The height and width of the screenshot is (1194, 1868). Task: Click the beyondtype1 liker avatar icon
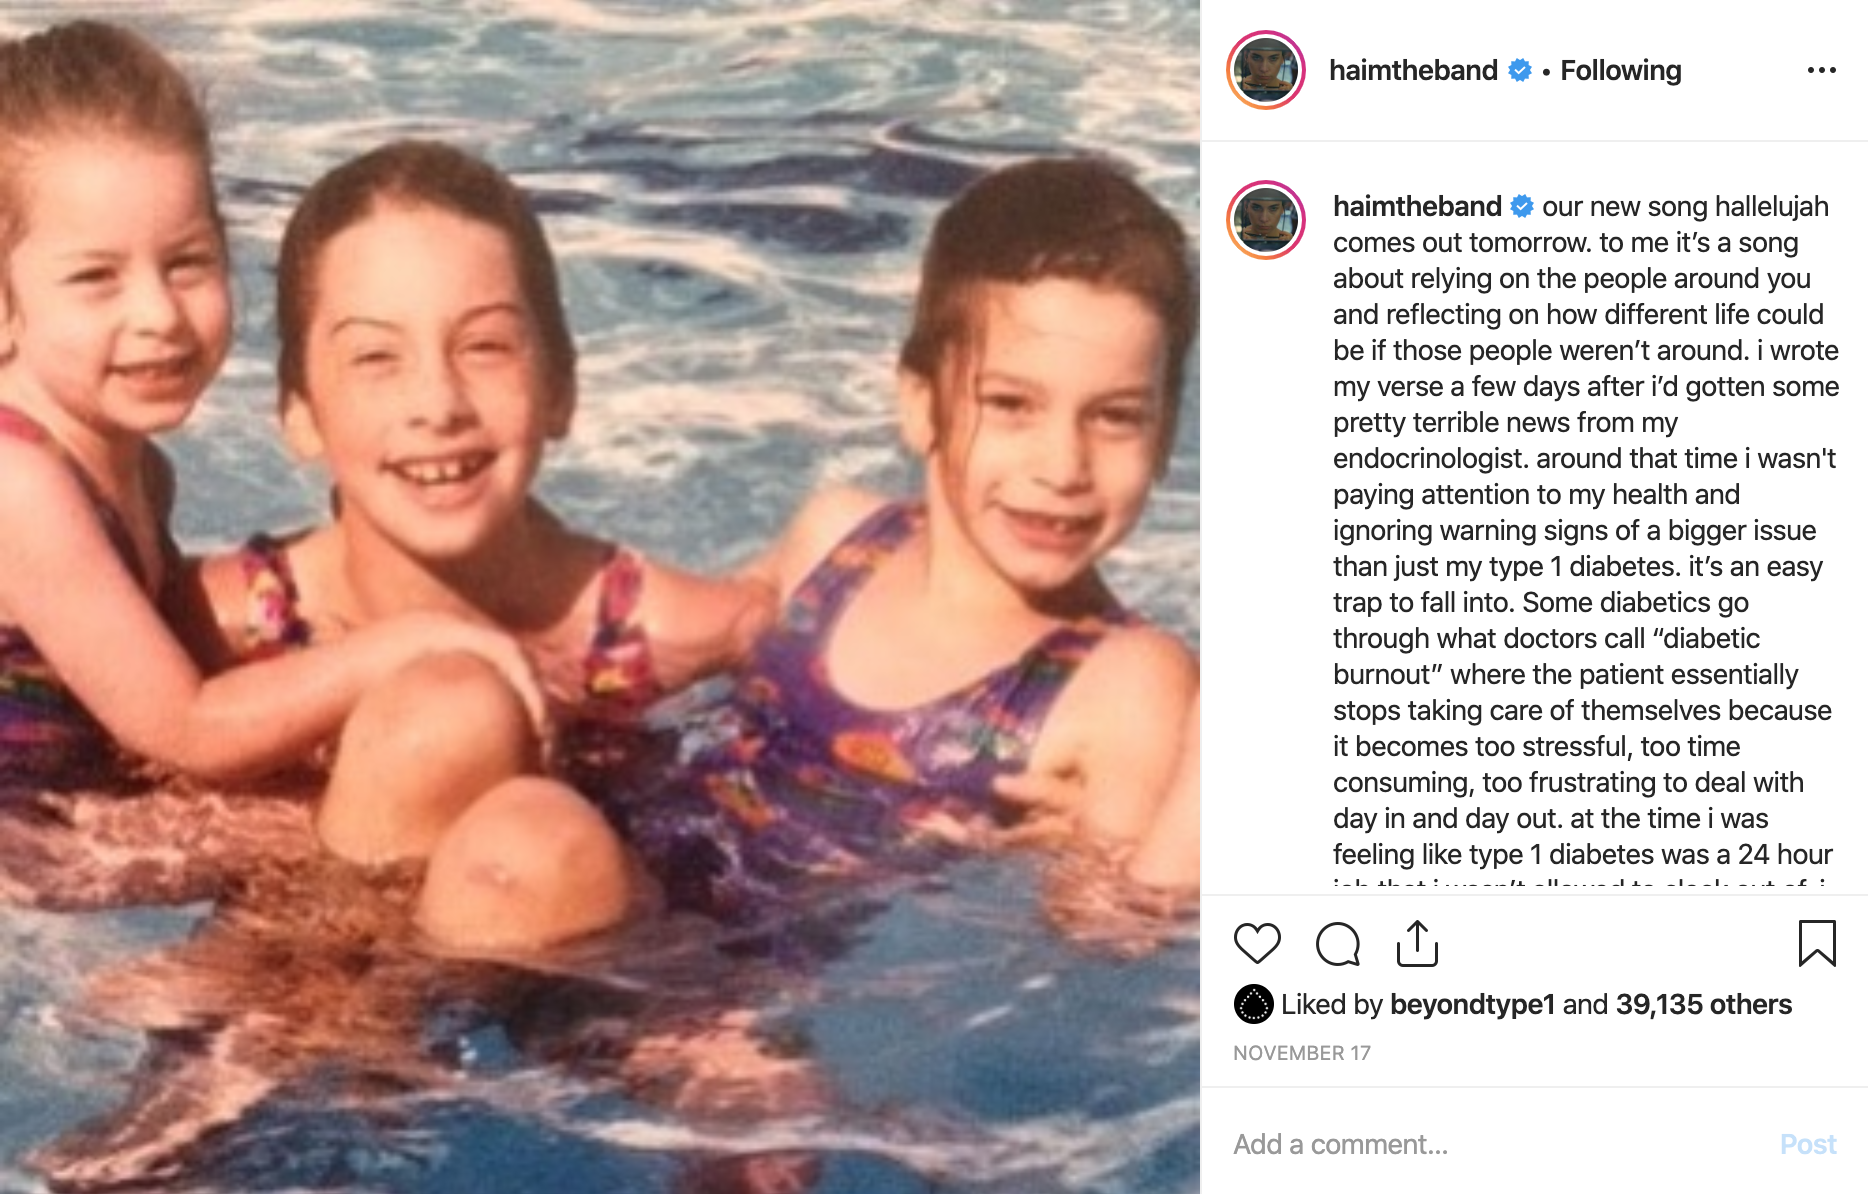[x=1253, y=1004]
